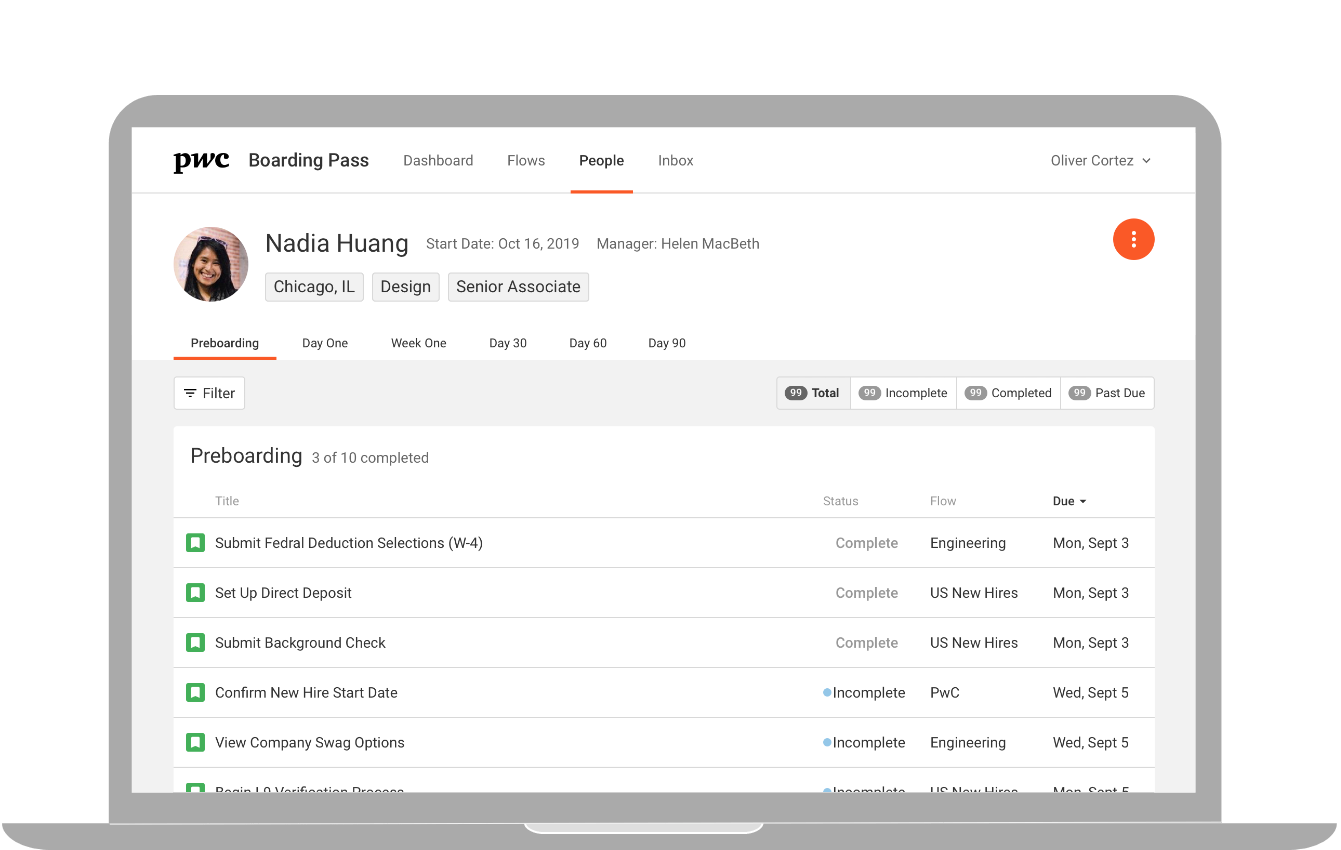Image resolution: width=1341 pixels, height=850 pixels.
Task: Click the PwC logo
Action: 201,161
